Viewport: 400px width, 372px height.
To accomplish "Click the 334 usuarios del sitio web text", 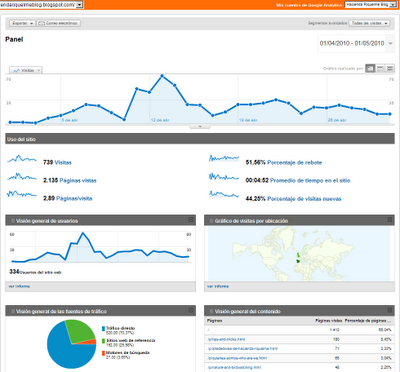I will point(35,272).
